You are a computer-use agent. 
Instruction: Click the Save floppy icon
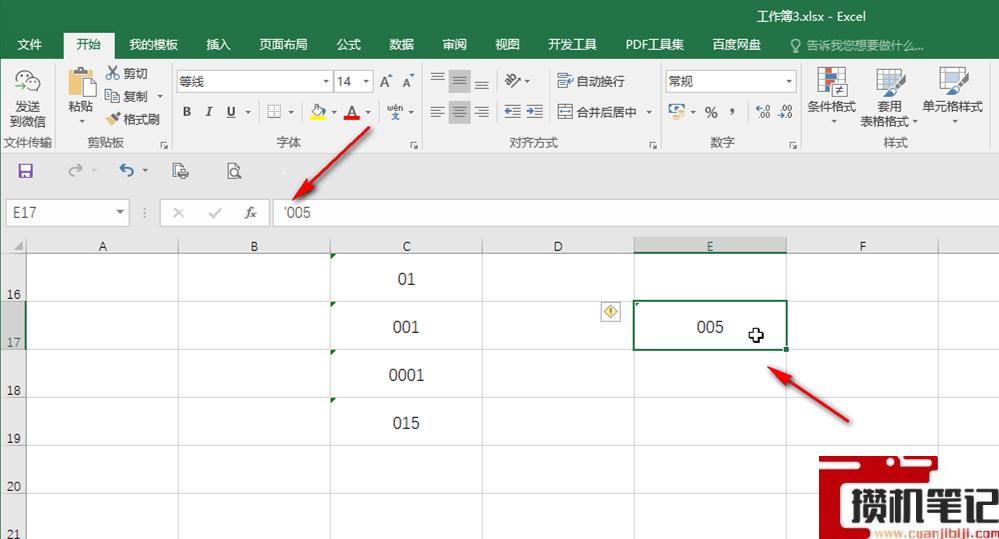pyautogui.click(x=25, y=171)
